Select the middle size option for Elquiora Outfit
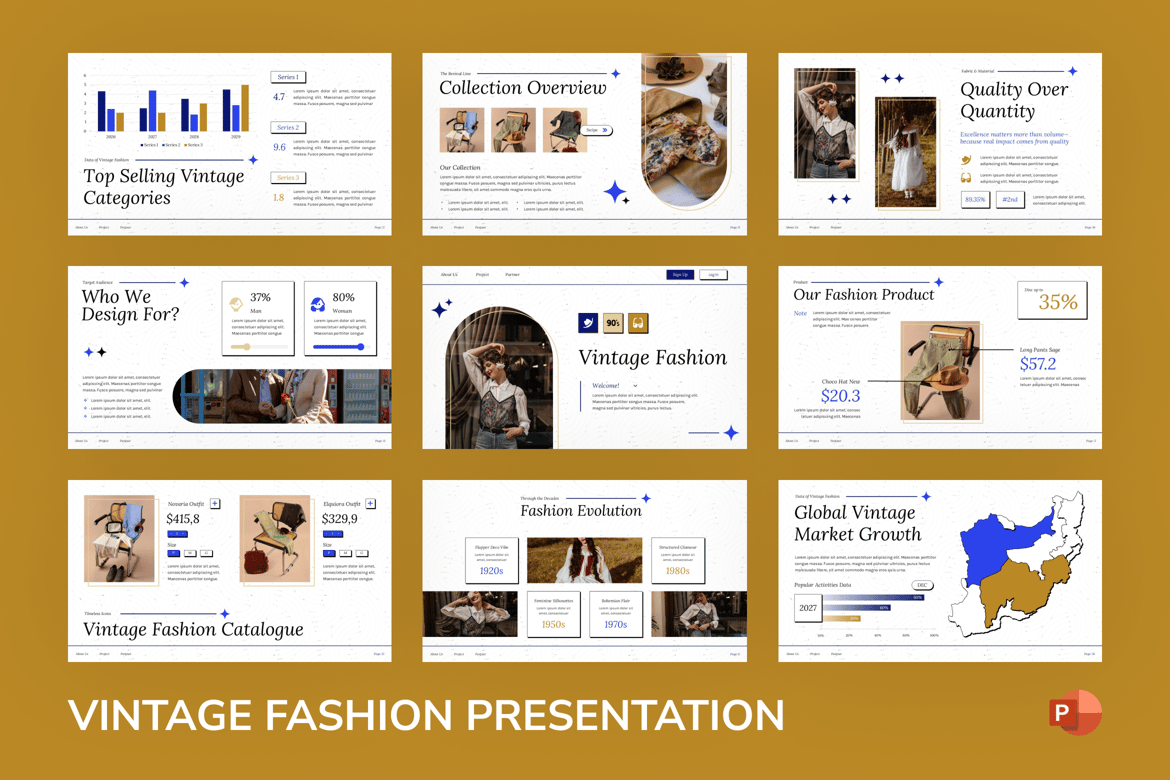The image size is (1170, 780). click(x=345, y=553)
